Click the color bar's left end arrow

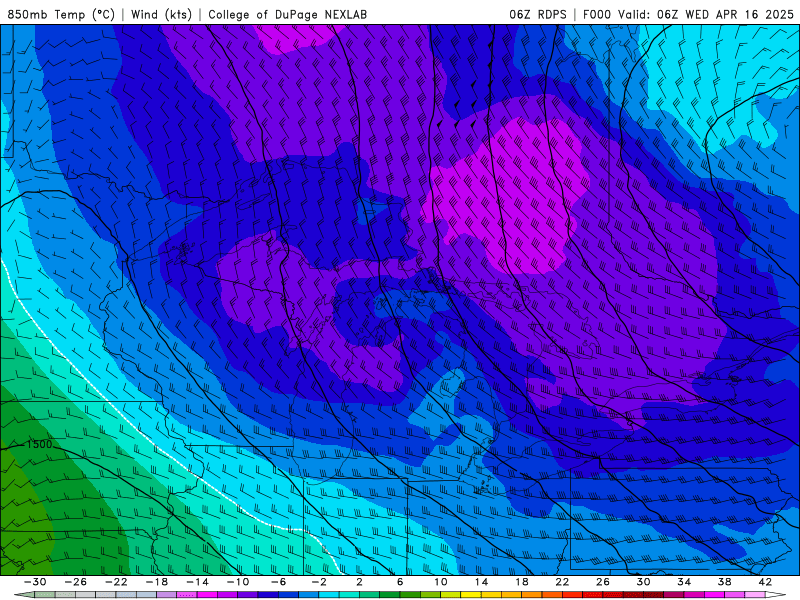24,595
